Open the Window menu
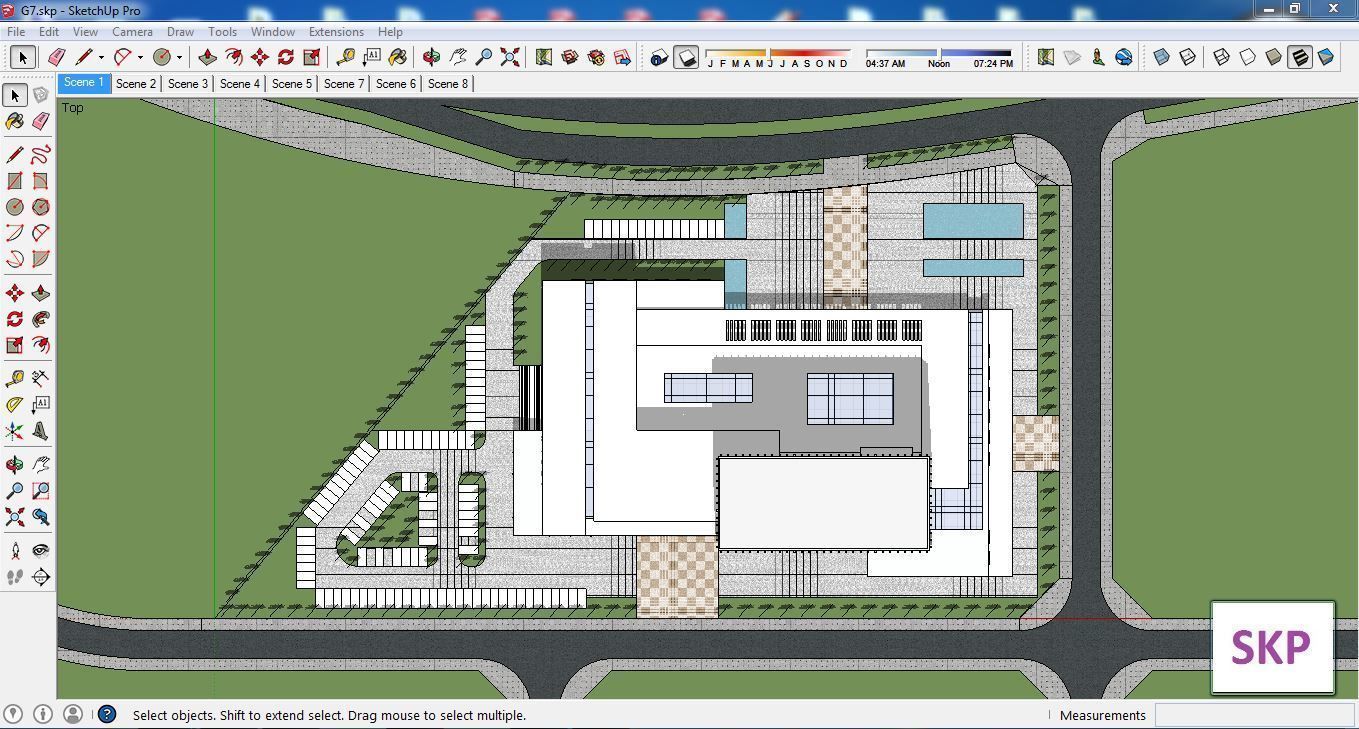The height and width of the screenshot is (729, 1359). (x=272, y=31)
